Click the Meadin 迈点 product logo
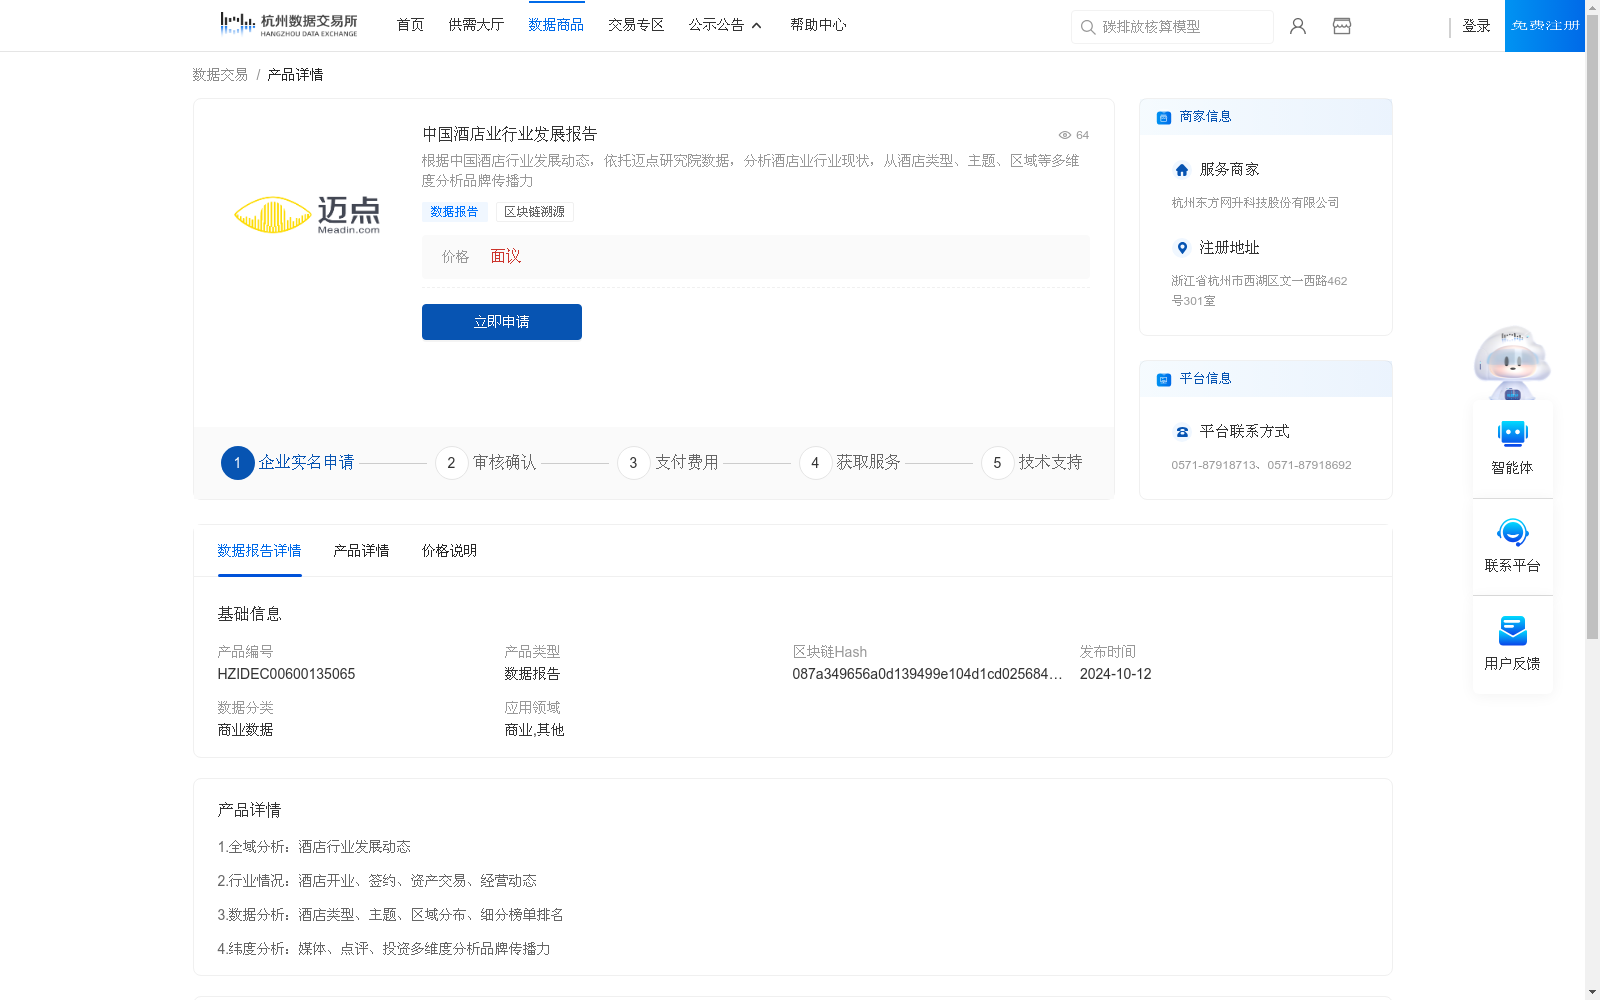Screen dimensions: 1600x1000 pyautogui.click(x=307, y=215)
